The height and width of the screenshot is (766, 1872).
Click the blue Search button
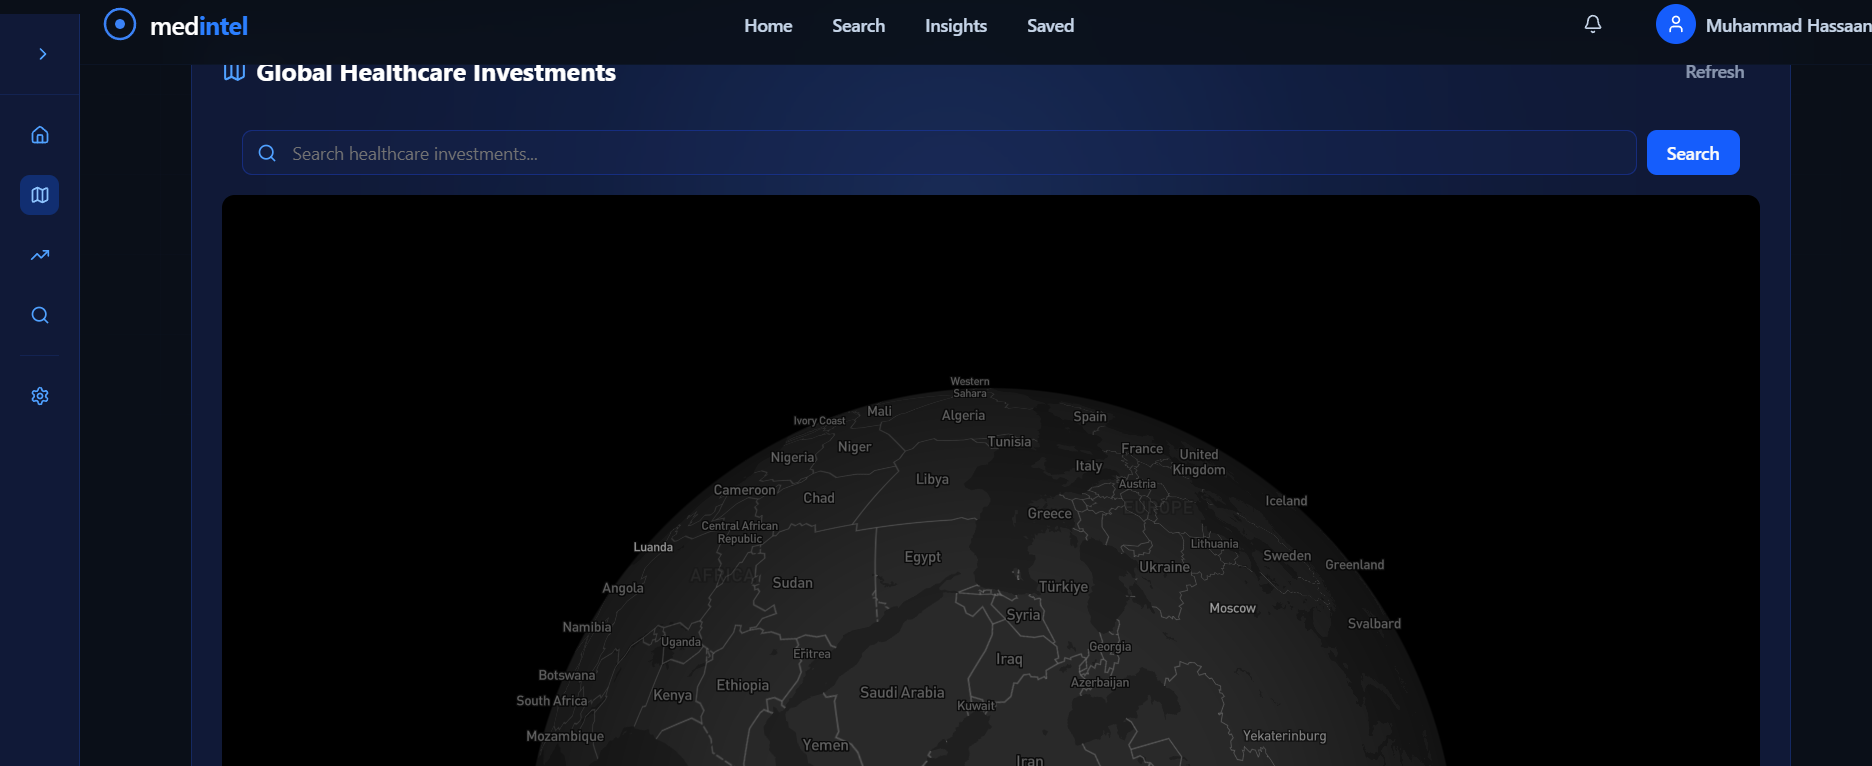1693,153
